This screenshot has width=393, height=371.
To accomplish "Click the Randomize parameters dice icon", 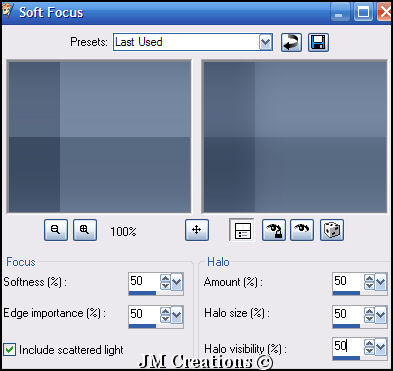I will click(x=332, y=230).
